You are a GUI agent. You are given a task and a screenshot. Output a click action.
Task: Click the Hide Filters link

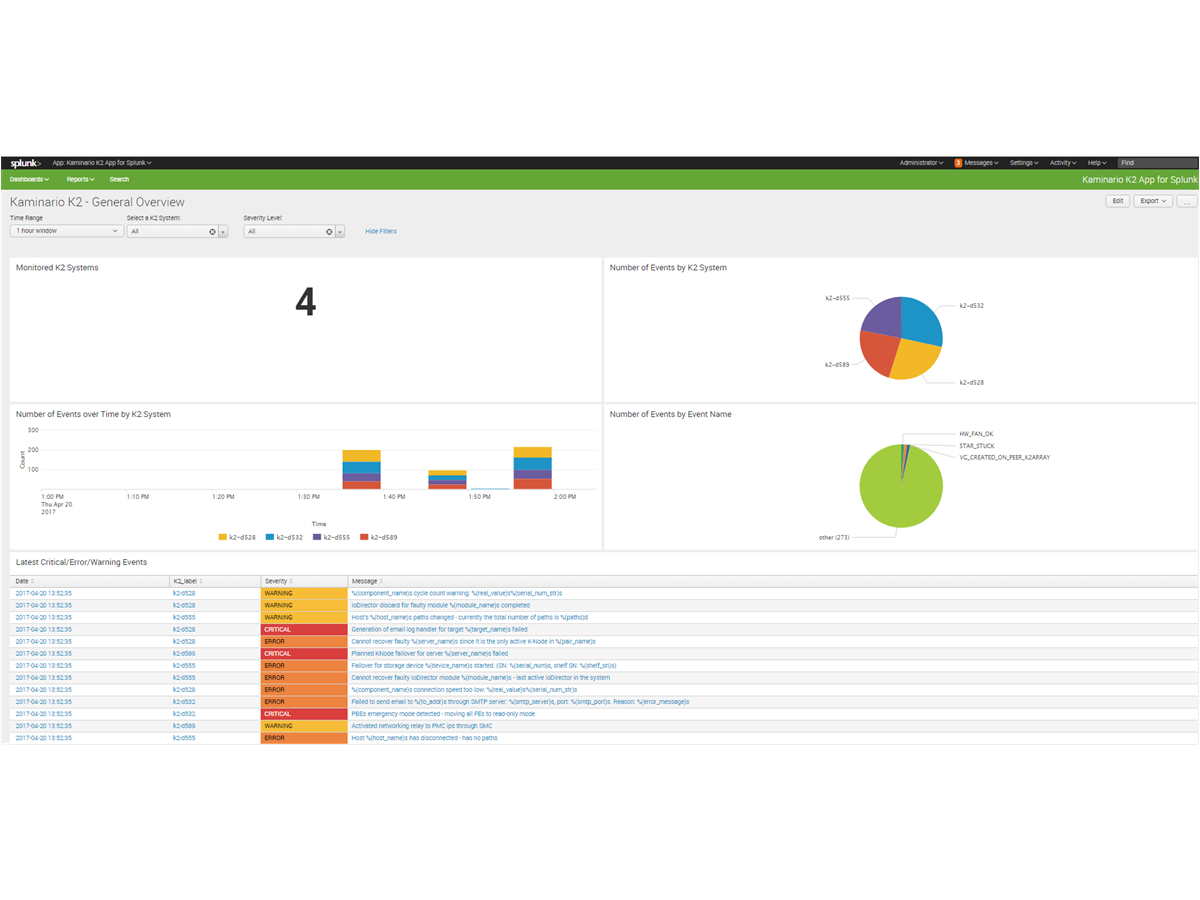380,231
